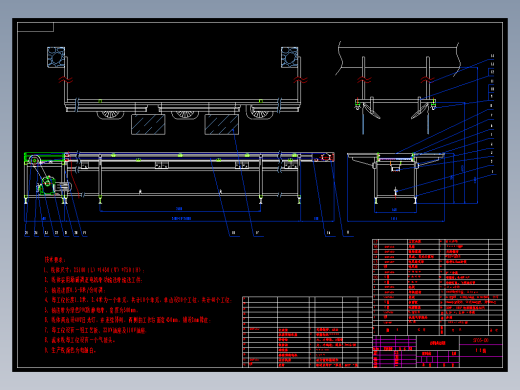Click the last line of red notes
Viewport: 520px width, 390px height.
pos(70,350)
